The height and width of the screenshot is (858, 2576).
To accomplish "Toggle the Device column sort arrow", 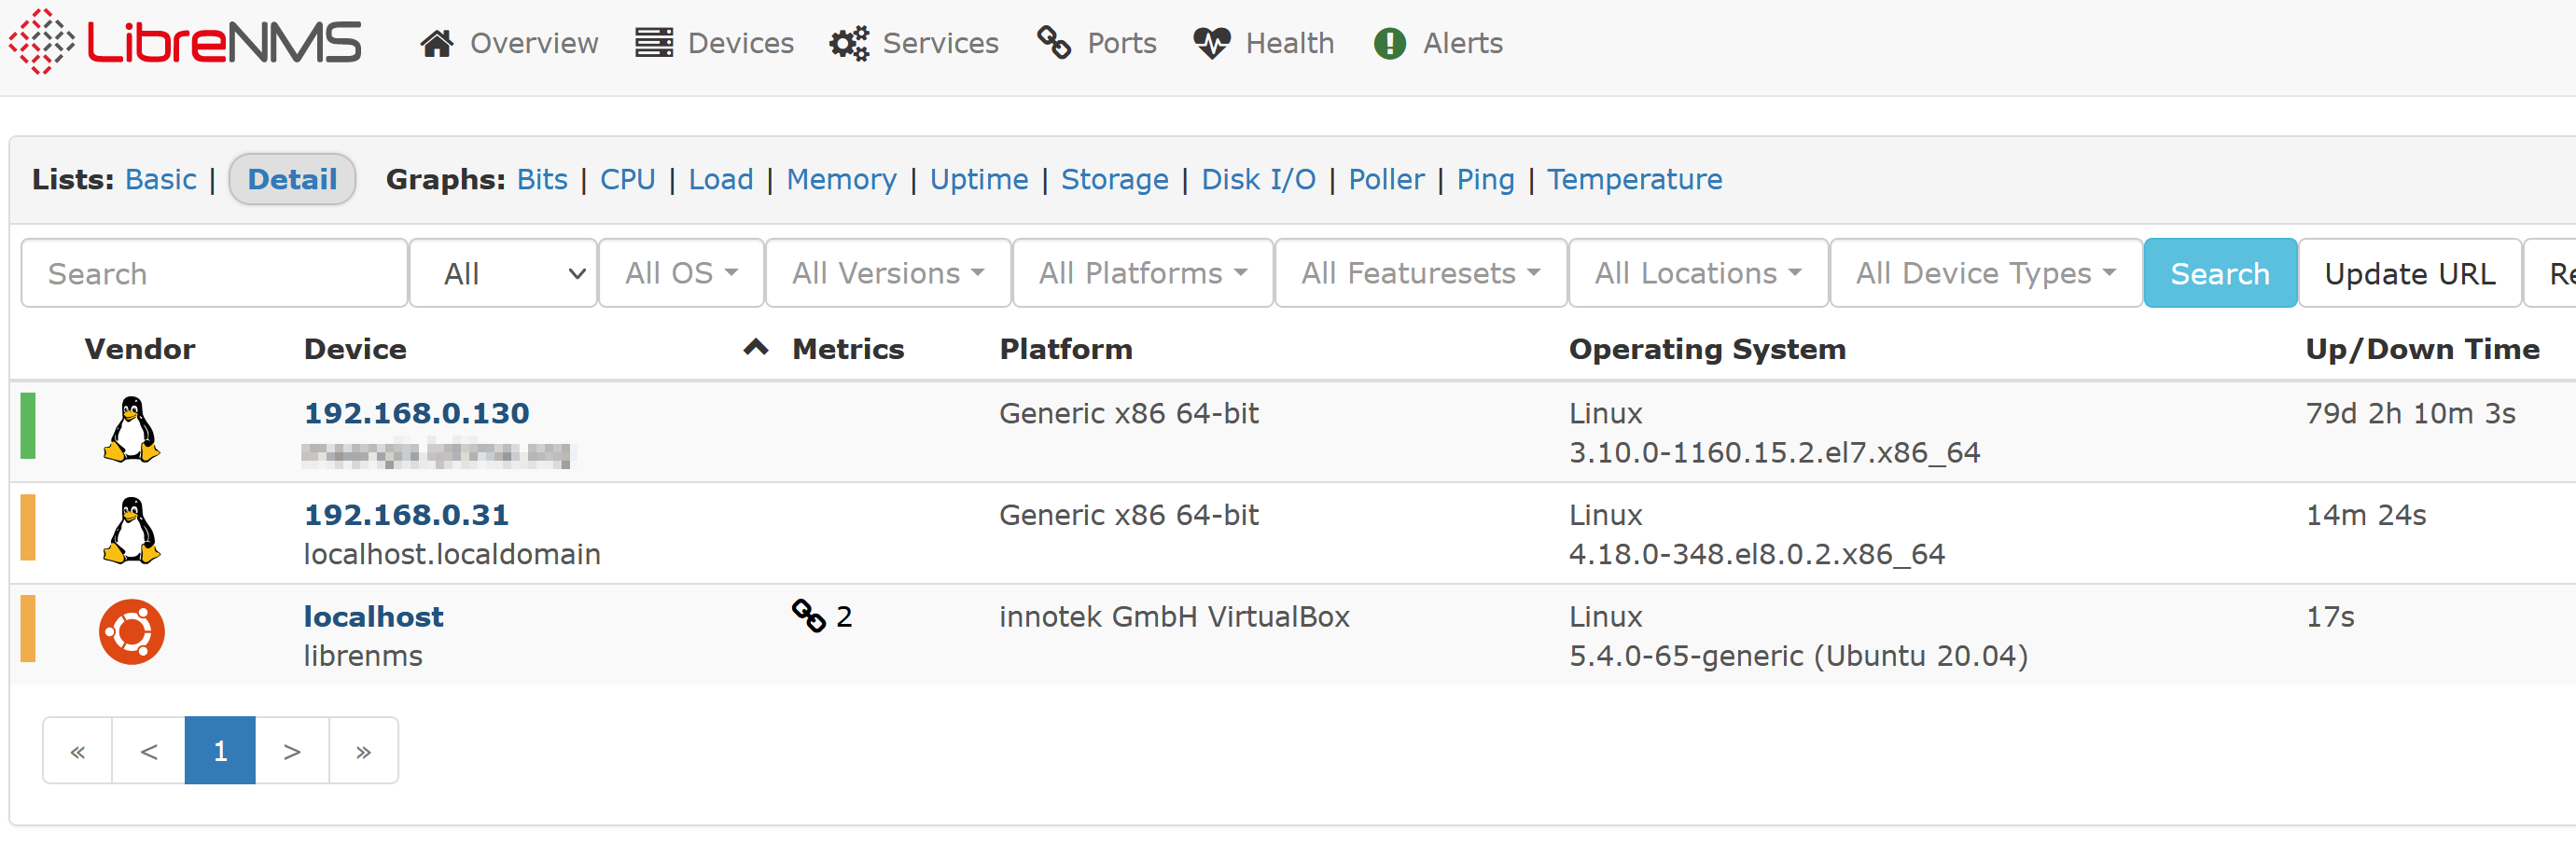I will tap(756, 348).
